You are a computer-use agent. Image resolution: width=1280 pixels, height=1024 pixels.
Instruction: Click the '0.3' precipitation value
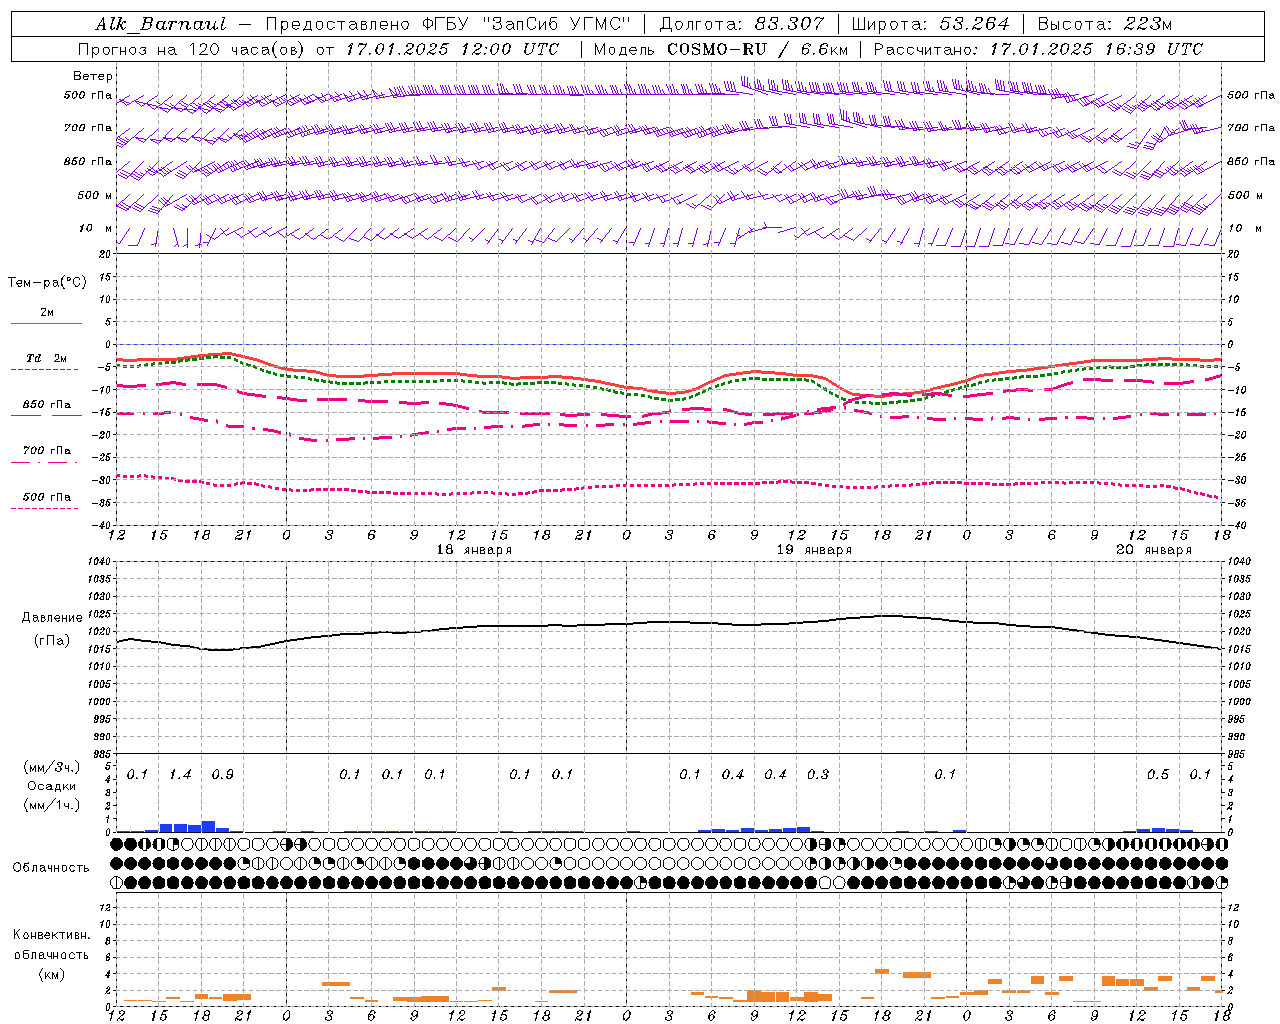pyautogui.click(x=818, y=775)
